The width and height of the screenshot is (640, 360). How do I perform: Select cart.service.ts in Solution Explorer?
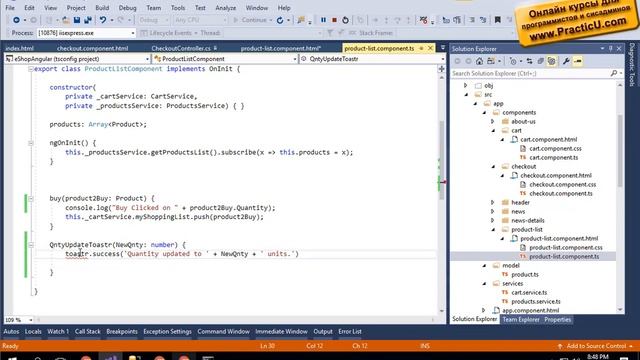(529, 292)
